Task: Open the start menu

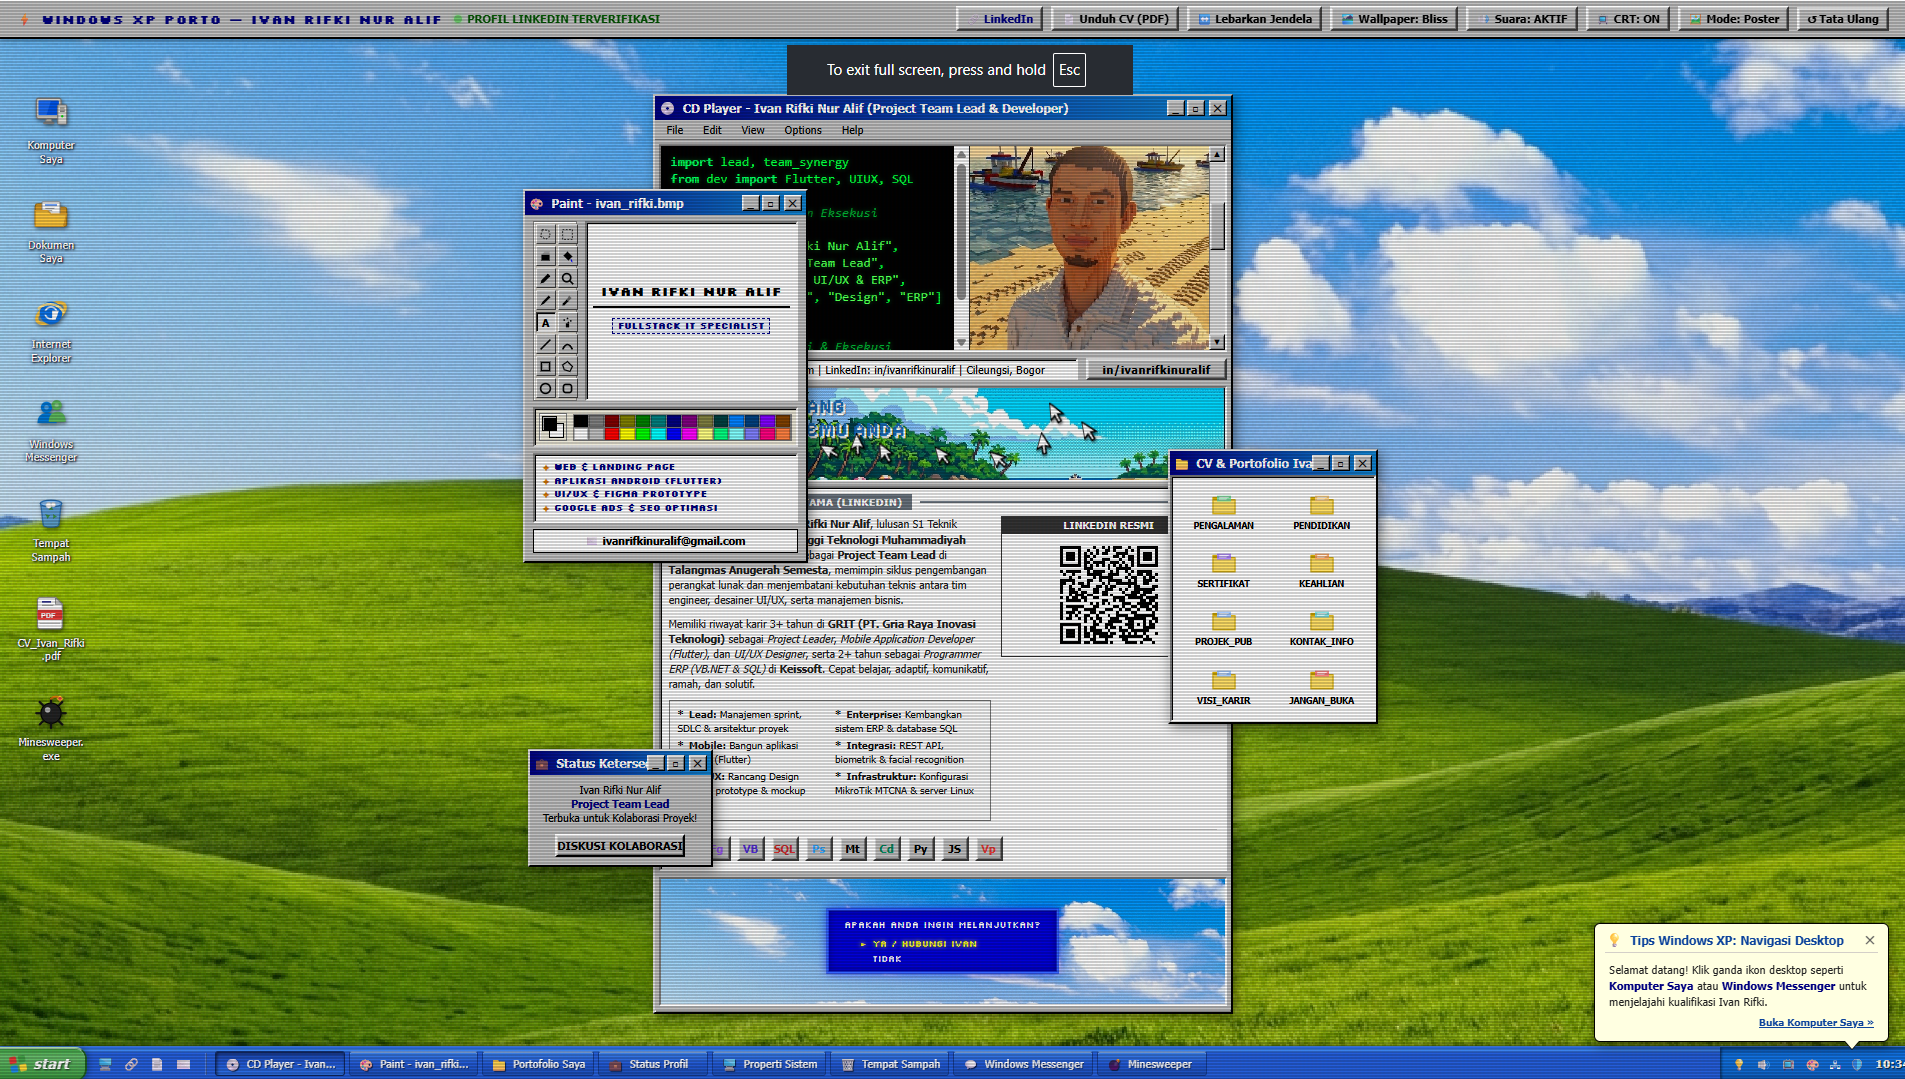Action: click(x=42, y=1064)
